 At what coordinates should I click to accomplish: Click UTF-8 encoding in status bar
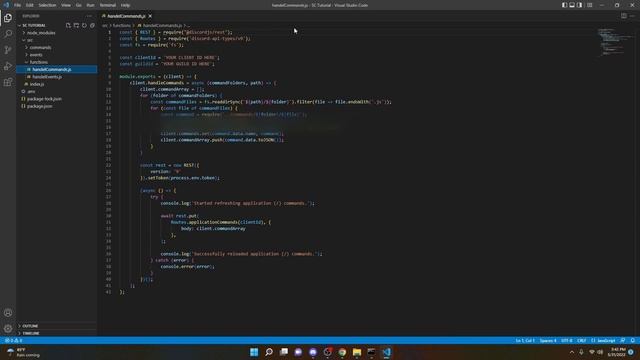point(567,340)
